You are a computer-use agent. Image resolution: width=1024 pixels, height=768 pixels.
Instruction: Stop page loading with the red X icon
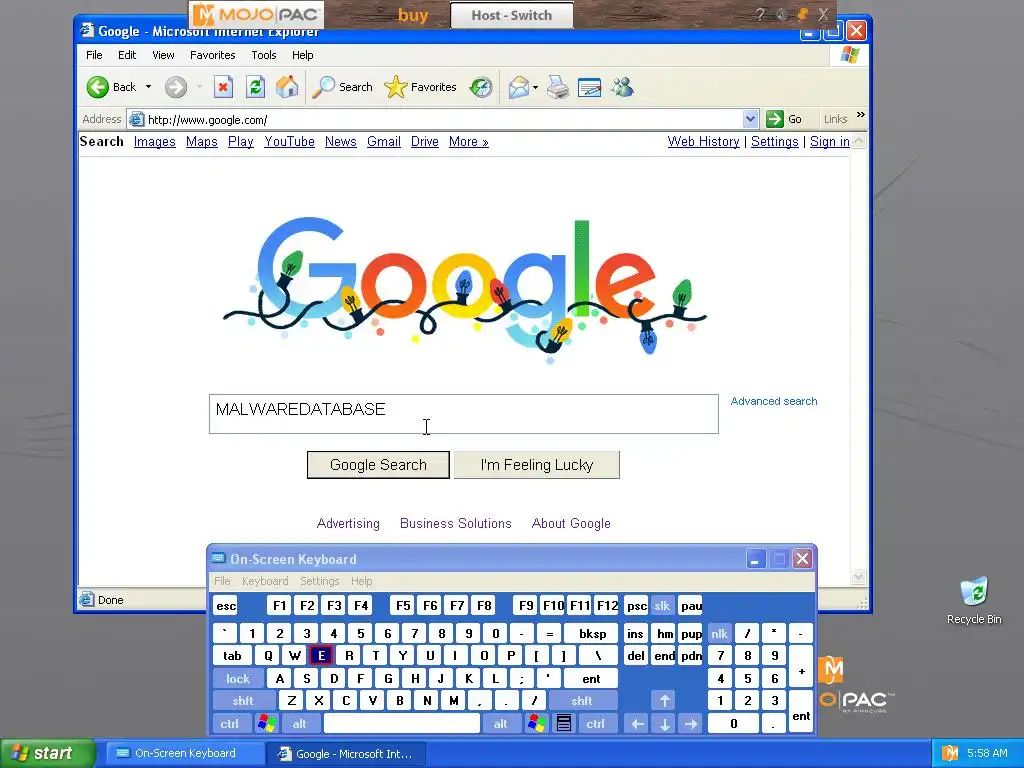point(223,87)
